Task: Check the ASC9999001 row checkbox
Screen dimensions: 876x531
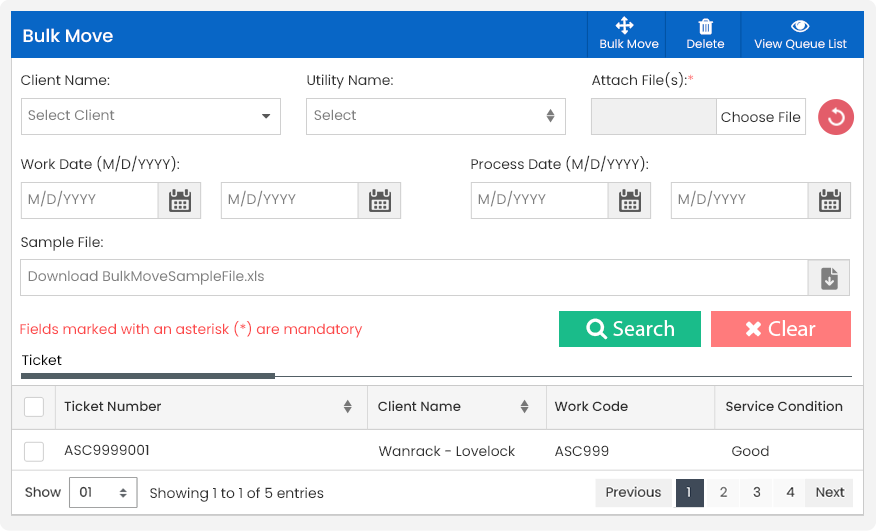Action: click(x=34, y=451)
